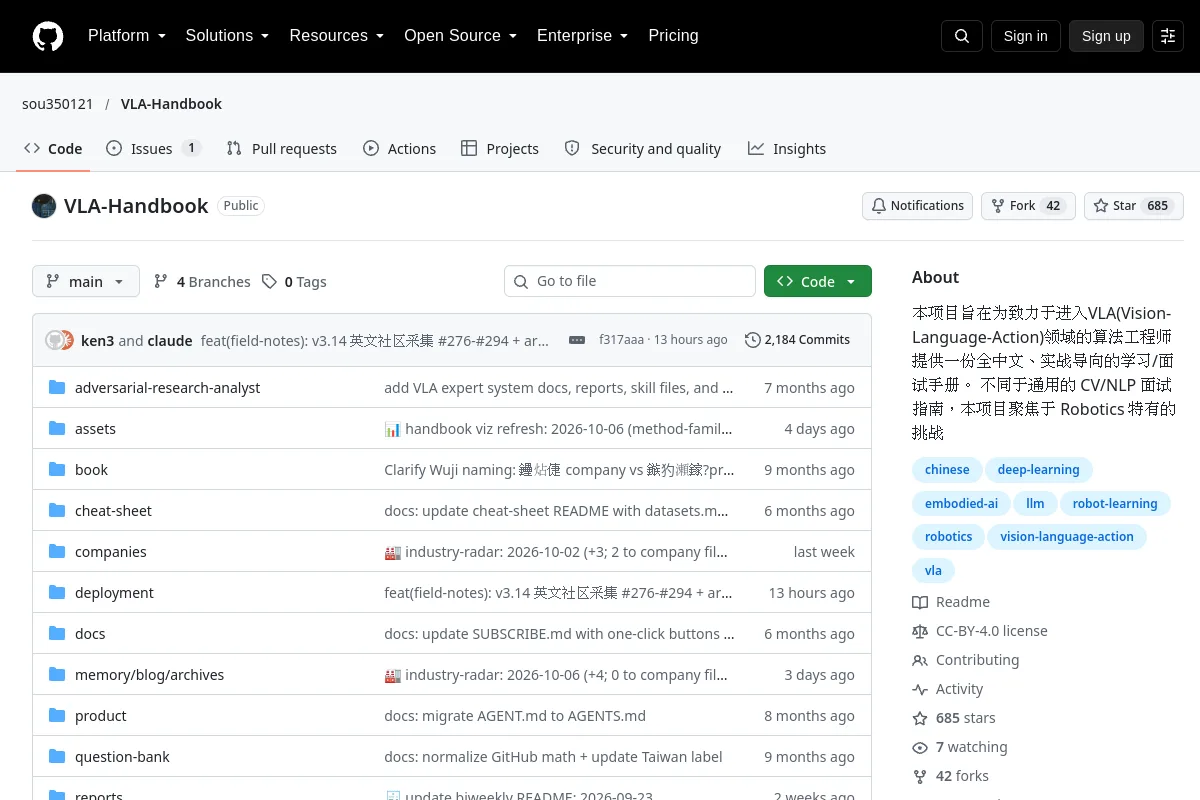
Task: Open commit 'docs: migrate AGENT.md to AGENTS.md'
Action: click(x=515, y=716)
